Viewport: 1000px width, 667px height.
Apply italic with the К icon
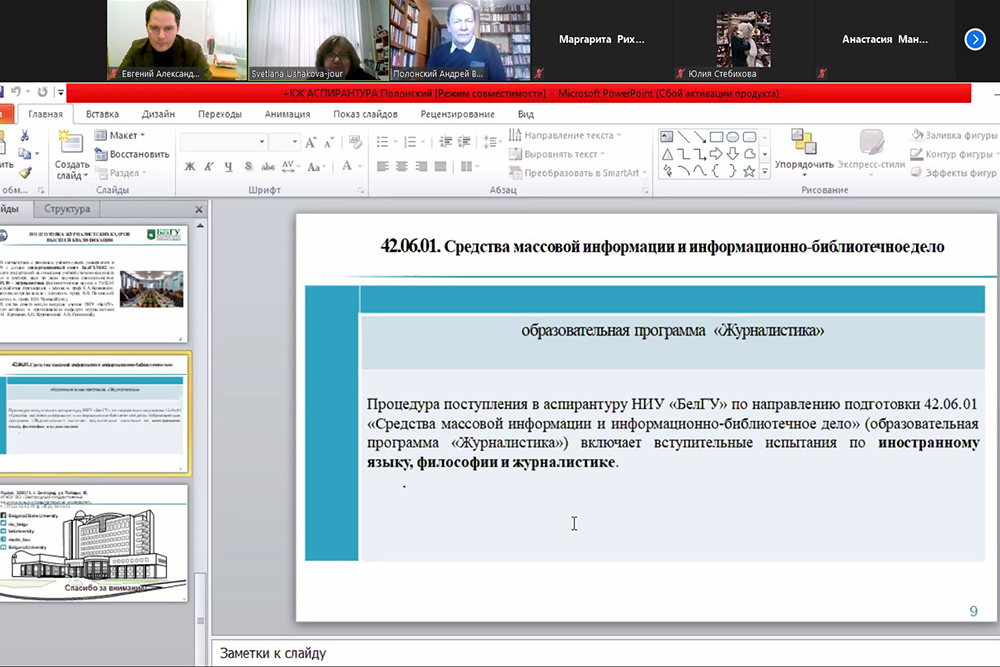point(209,167)
